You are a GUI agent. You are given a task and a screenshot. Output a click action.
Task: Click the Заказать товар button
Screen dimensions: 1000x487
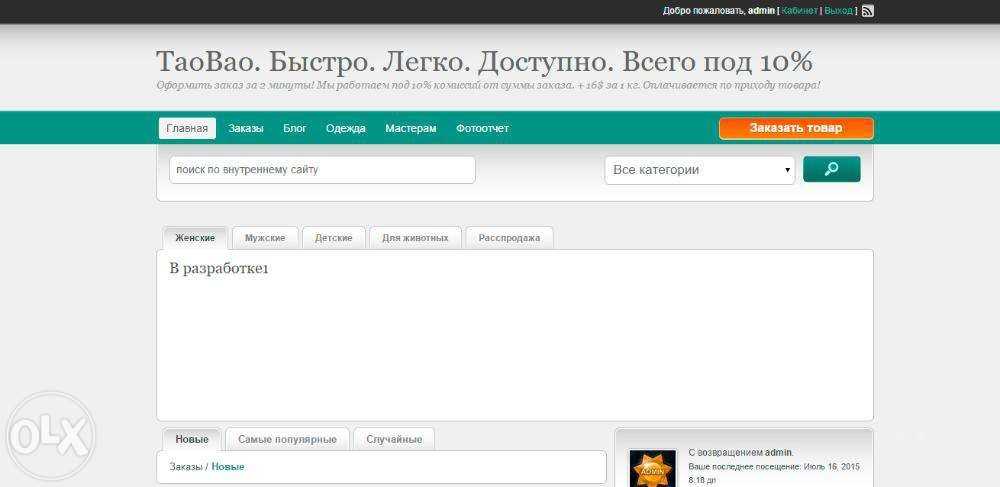coord(796,128)
